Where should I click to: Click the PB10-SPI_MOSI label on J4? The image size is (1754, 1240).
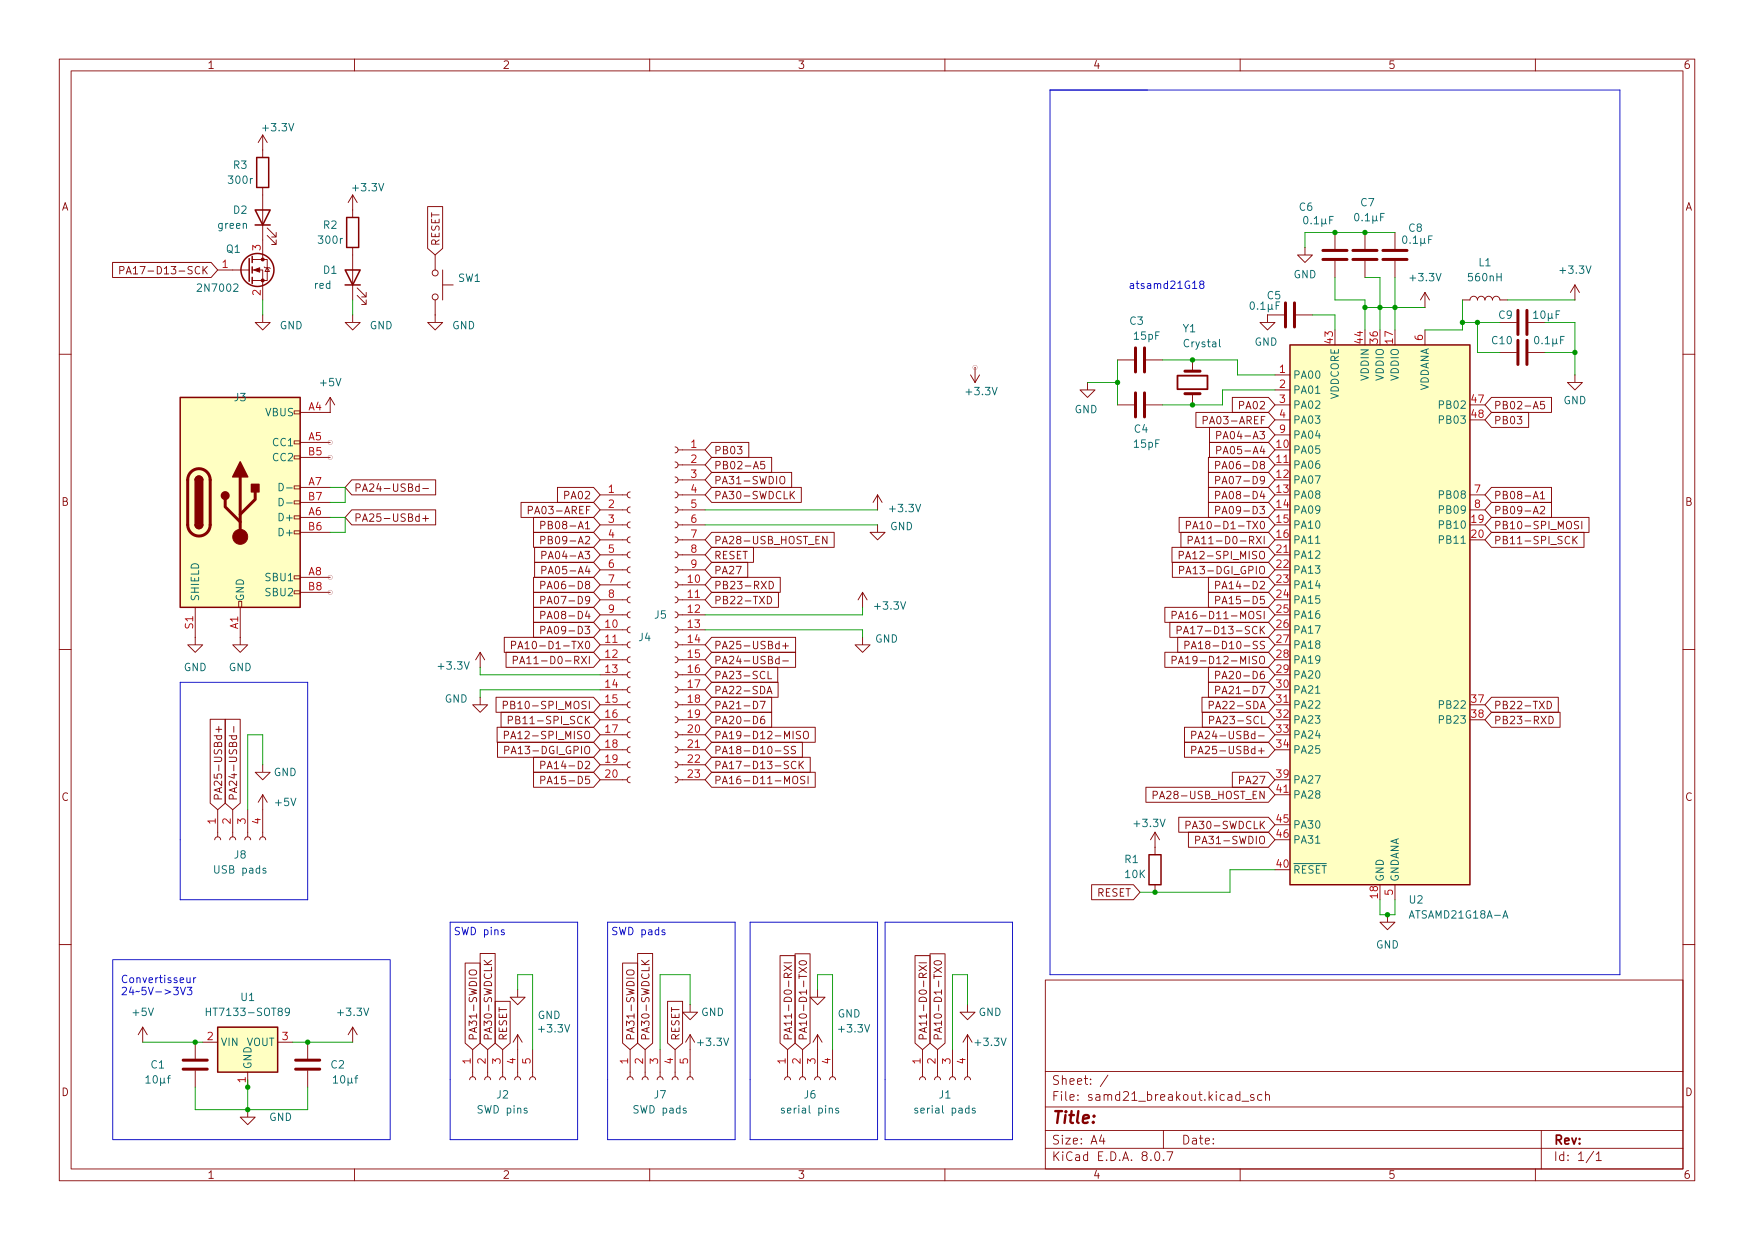[x=547, y=705]
